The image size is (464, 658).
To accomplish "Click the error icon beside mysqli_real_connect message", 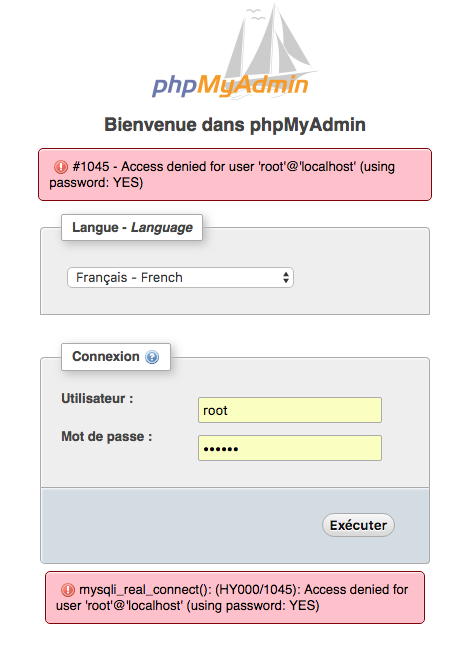I will tap(68, 590).
